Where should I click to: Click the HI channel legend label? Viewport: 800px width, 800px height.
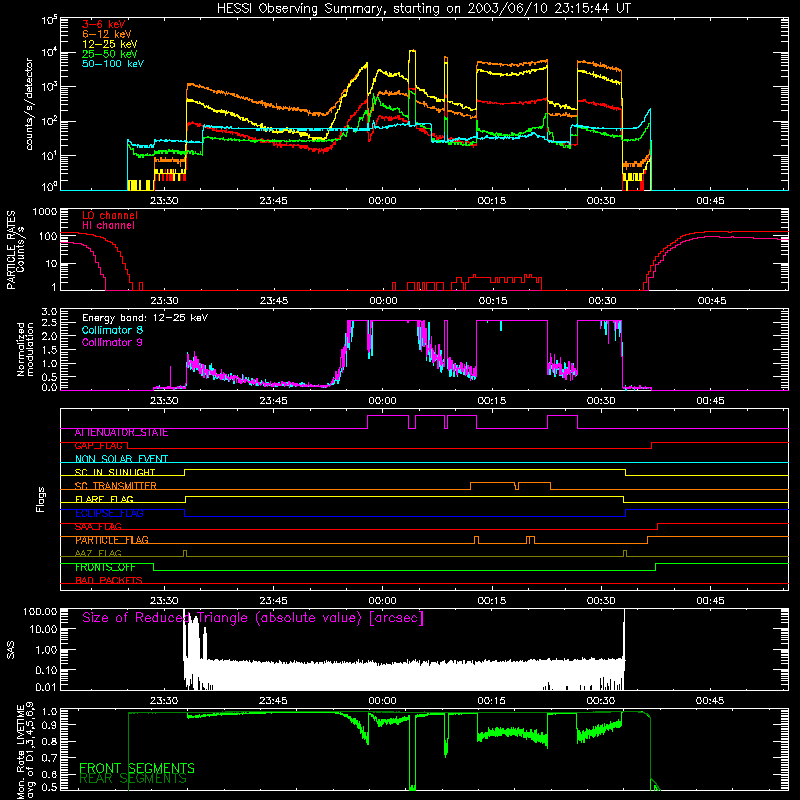coord(108,225)
